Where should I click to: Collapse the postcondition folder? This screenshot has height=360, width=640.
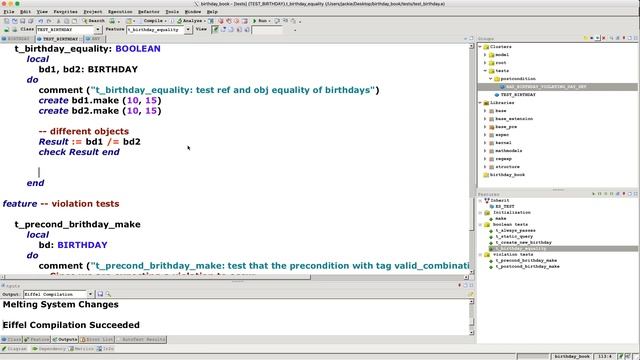pos(491,79)
